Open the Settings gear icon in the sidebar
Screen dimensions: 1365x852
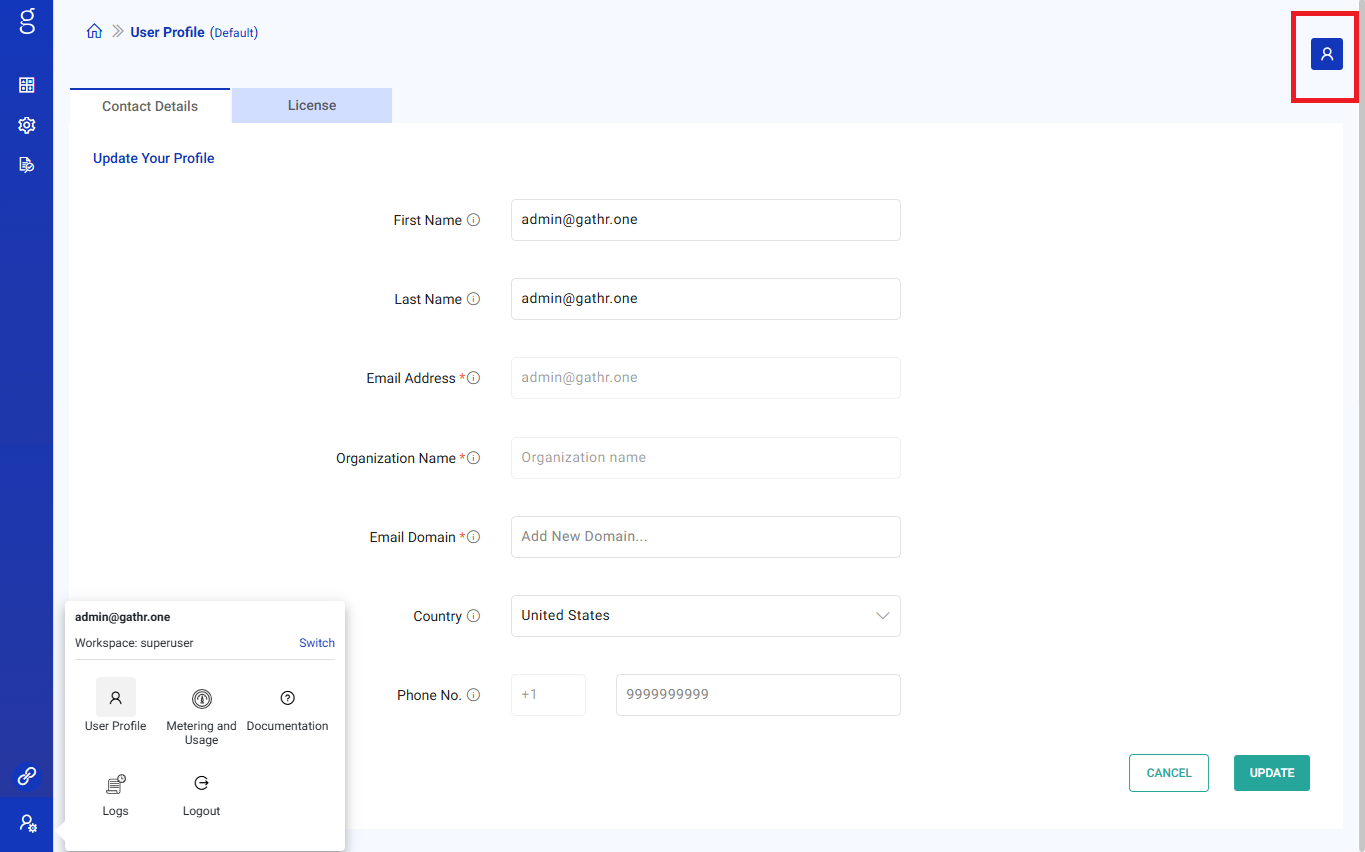26,125
